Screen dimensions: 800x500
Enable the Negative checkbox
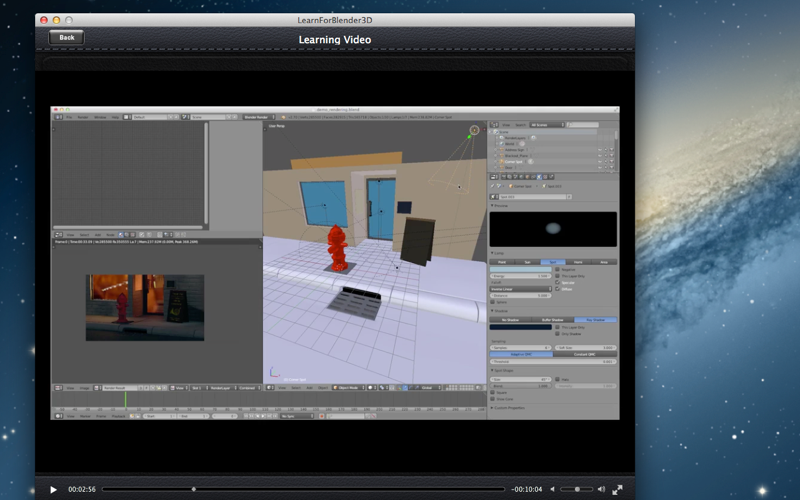pyautogui.click(x=557, y=269)
